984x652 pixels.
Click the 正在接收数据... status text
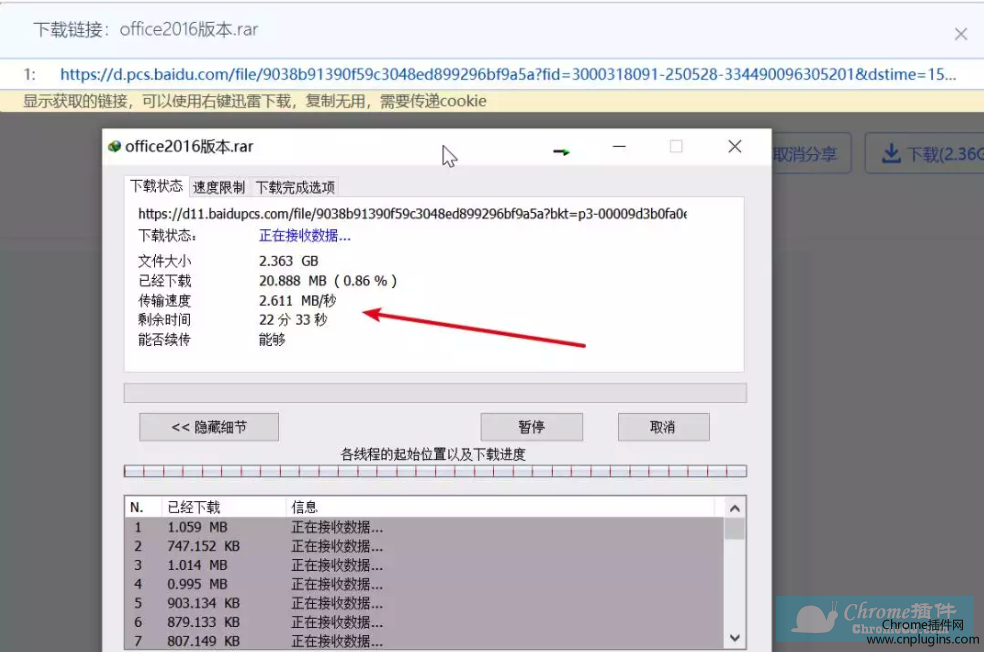point(305,236)
